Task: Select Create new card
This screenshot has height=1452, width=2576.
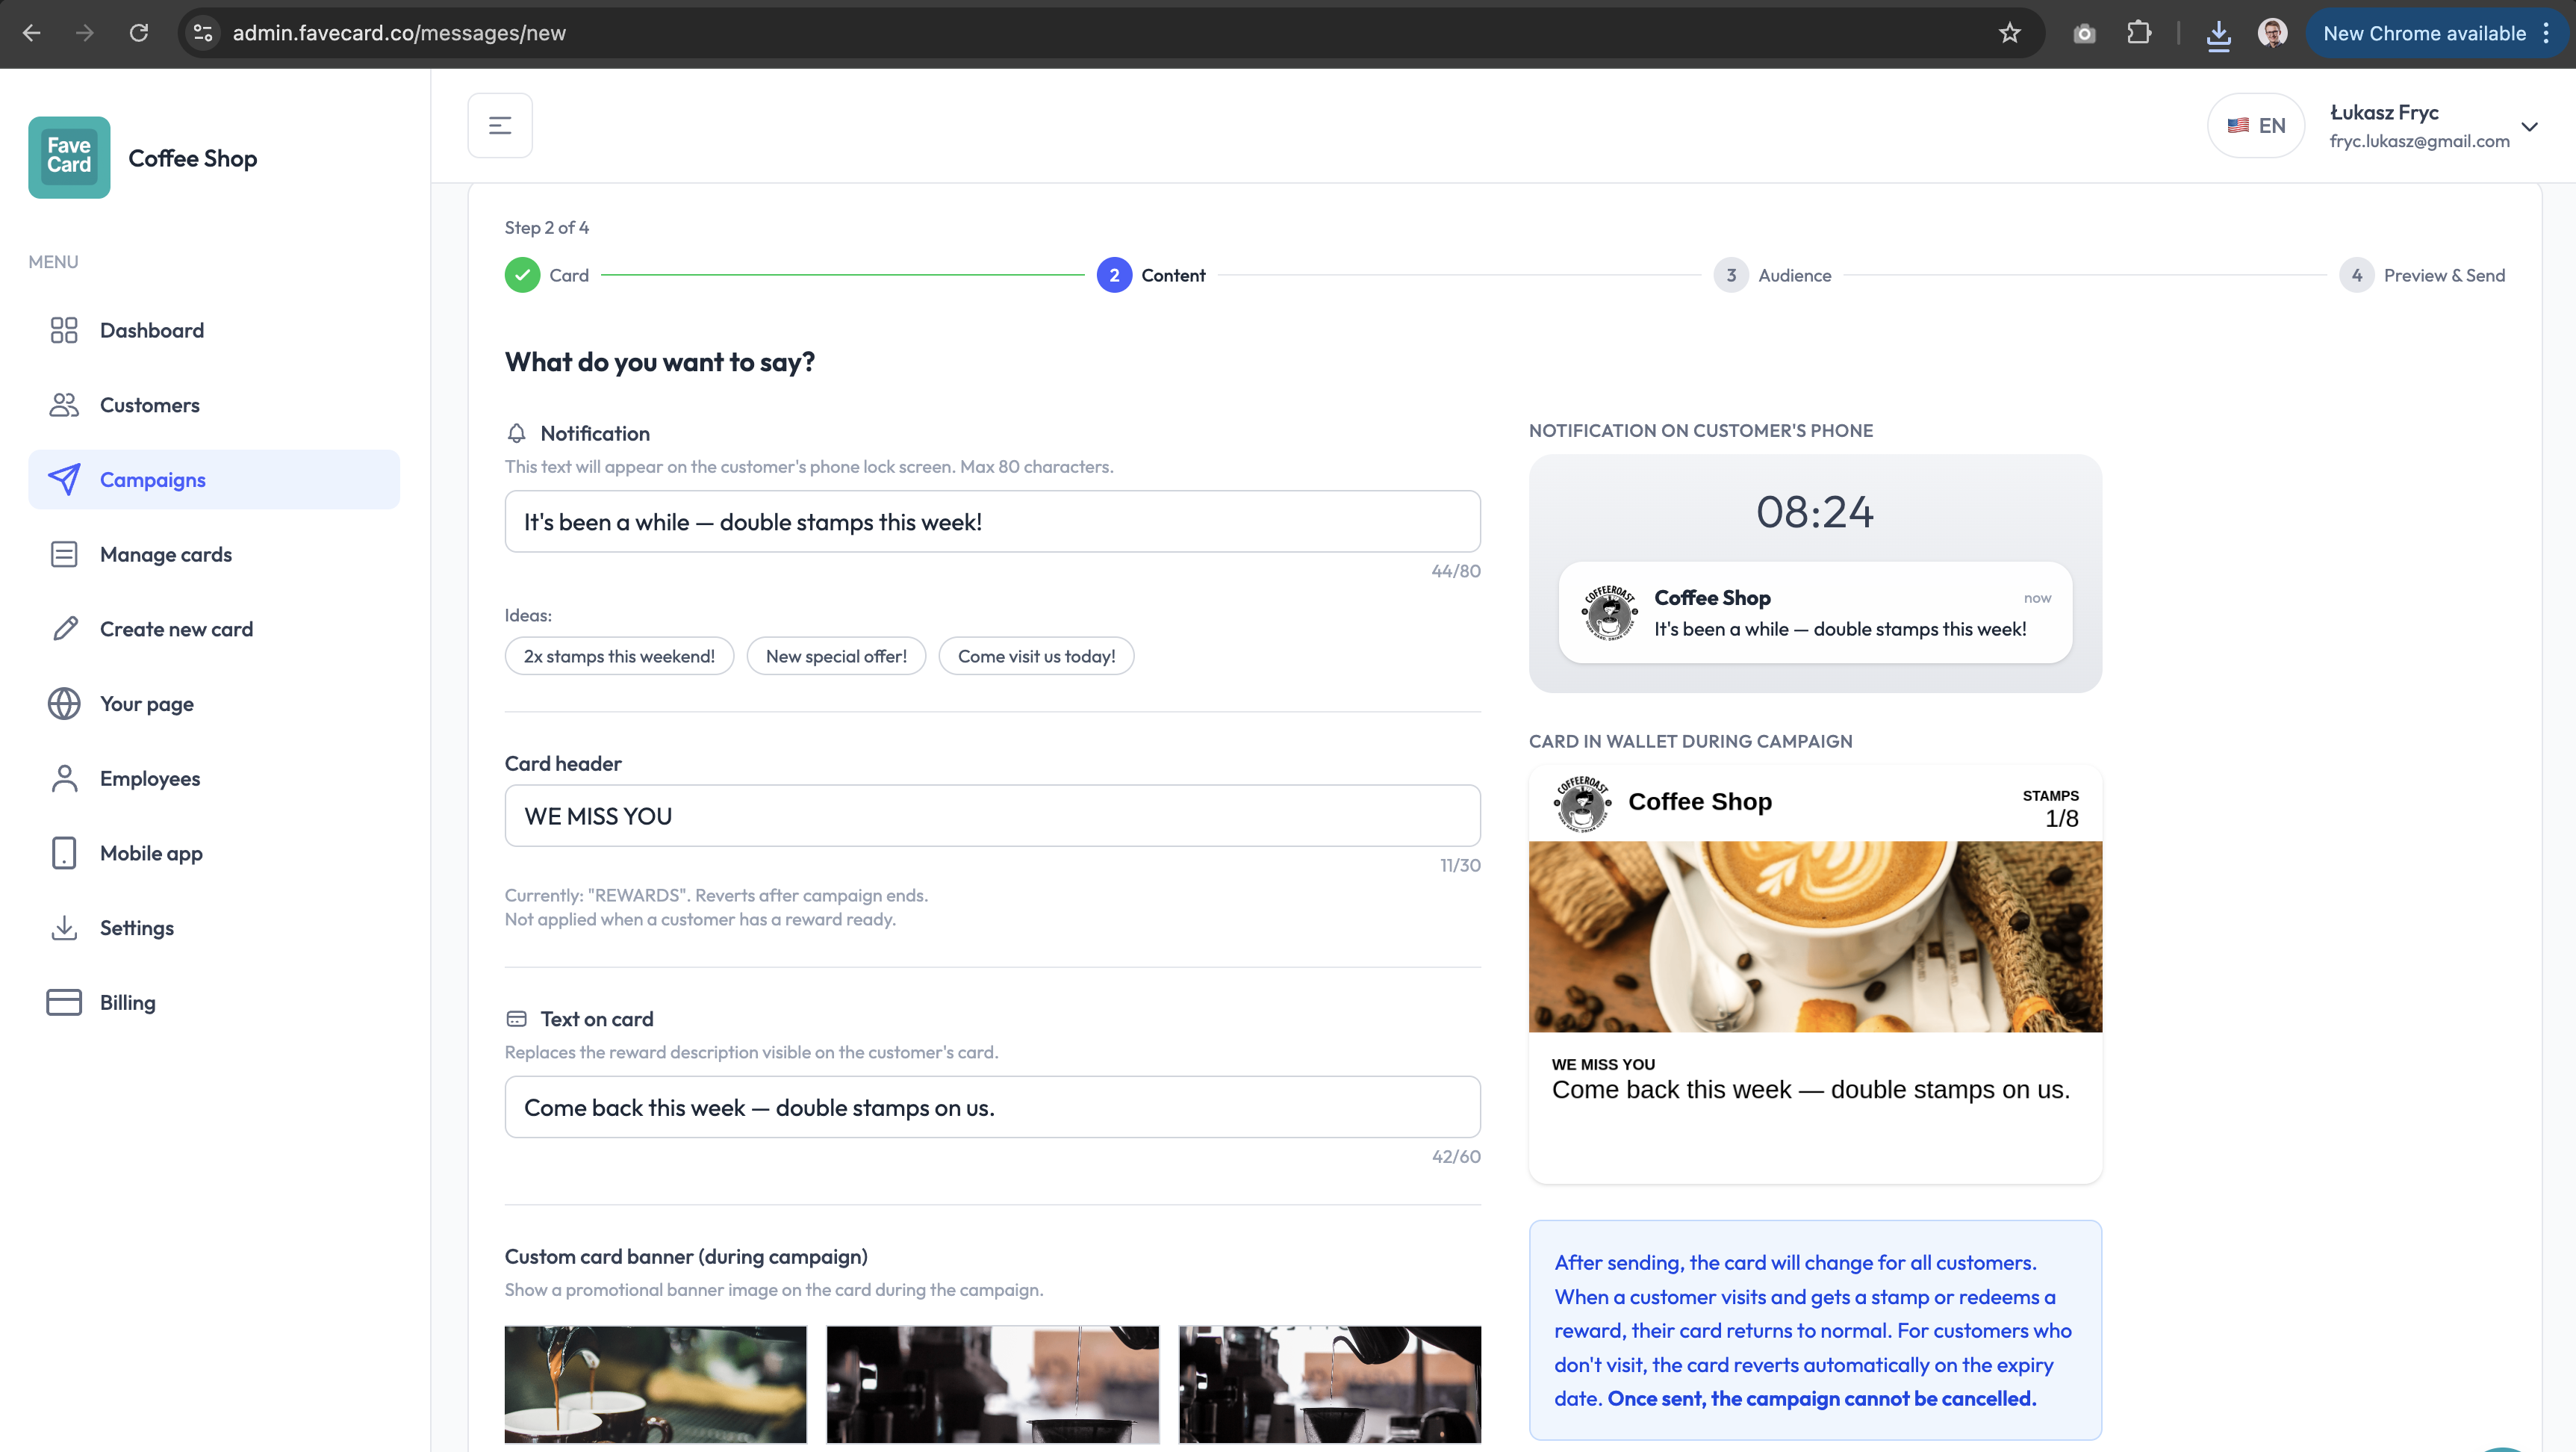Action: (176, 629)
